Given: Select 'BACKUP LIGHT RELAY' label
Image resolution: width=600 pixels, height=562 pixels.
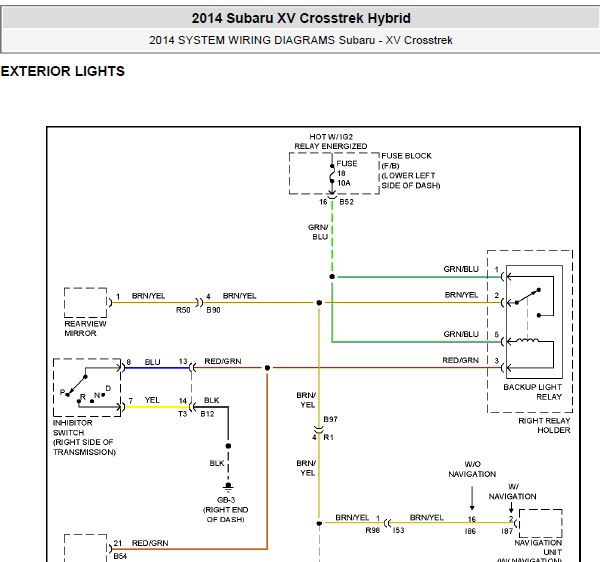Looking at the screenshot, I should point(533,392).
